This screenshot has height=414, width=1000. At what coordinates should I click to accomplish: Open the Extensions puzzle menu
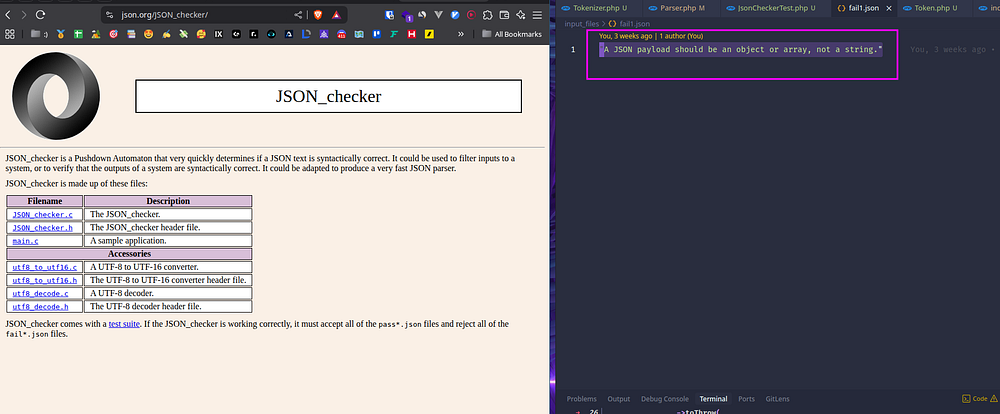coord(487,14)
